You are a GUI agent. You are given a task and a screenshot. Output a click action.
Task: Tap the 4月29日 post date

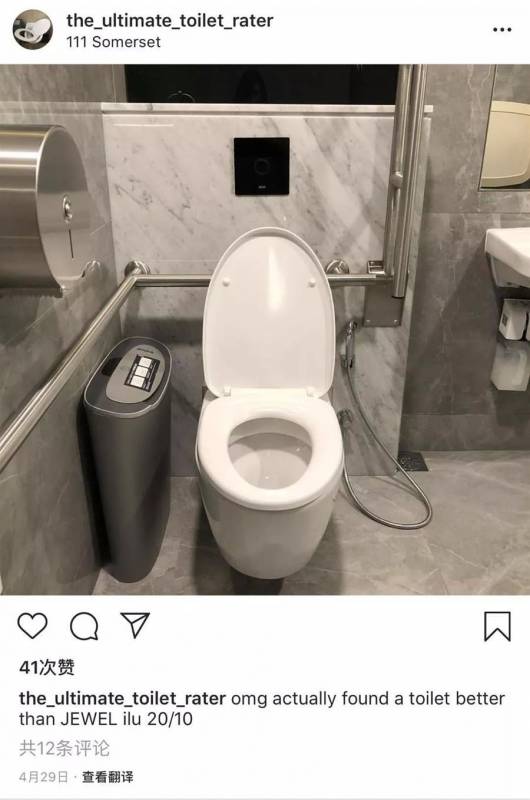tap(43, 777)
